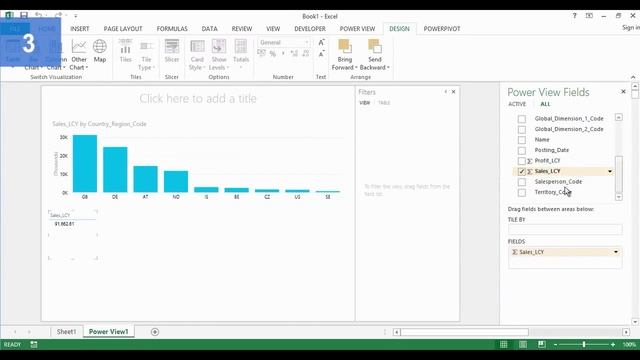This screenshot has height=360, width=640.
Task: Switch to Normal view in status bar
Action: [504, 344]
